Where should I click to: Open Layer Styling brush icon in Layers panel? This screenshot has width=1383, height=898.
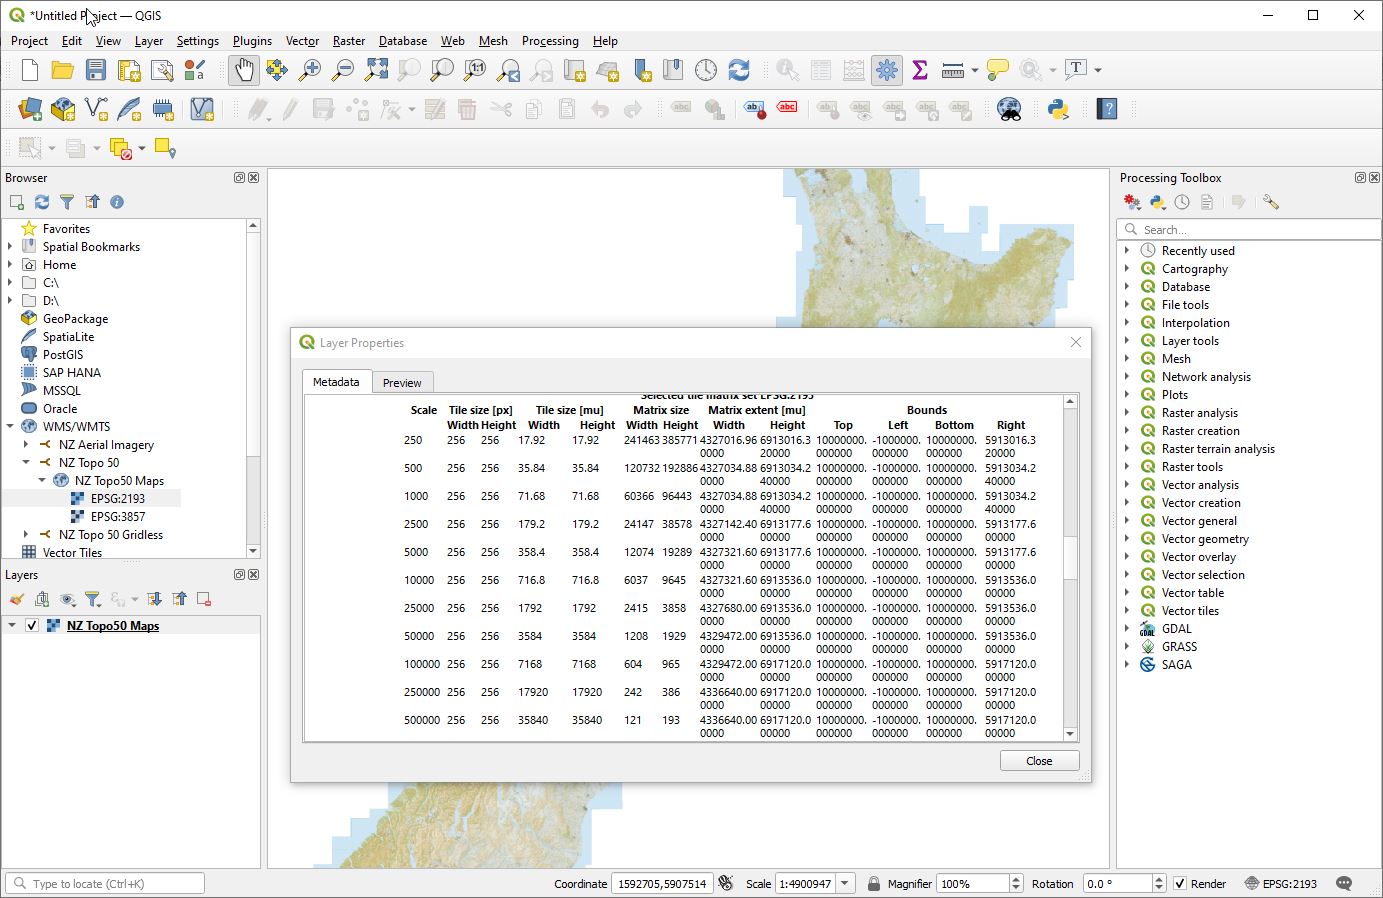(x=17, y=599)
